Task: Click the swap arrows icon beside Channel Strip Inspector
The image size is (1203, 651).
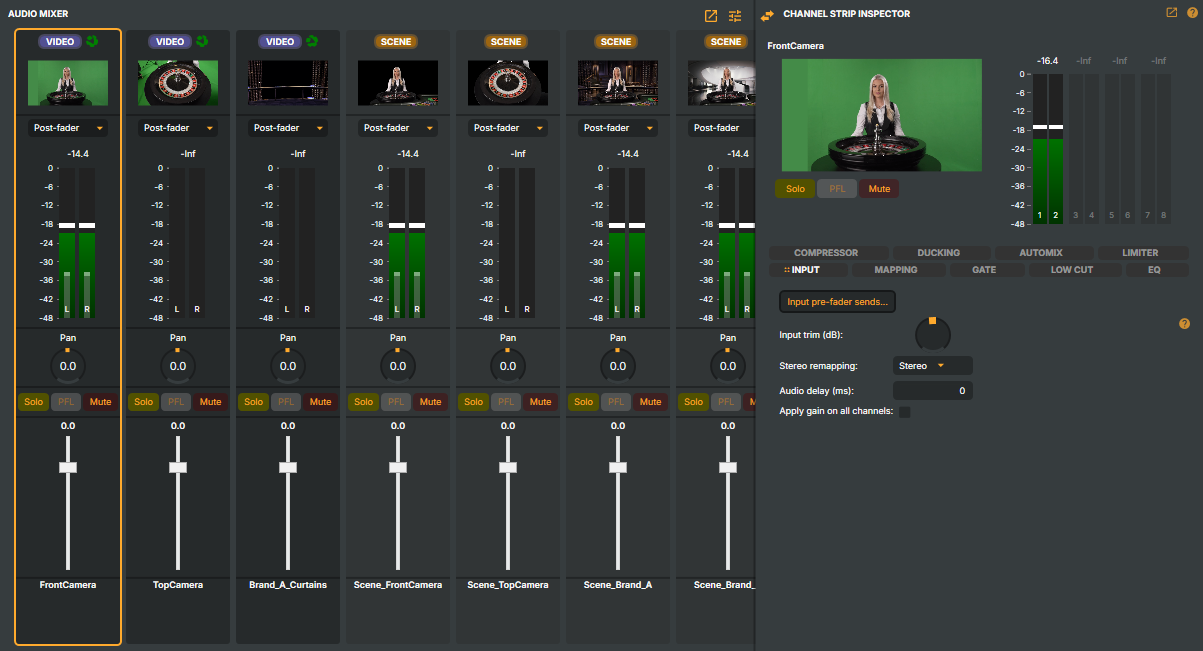Action: click(x=767, y=15)
